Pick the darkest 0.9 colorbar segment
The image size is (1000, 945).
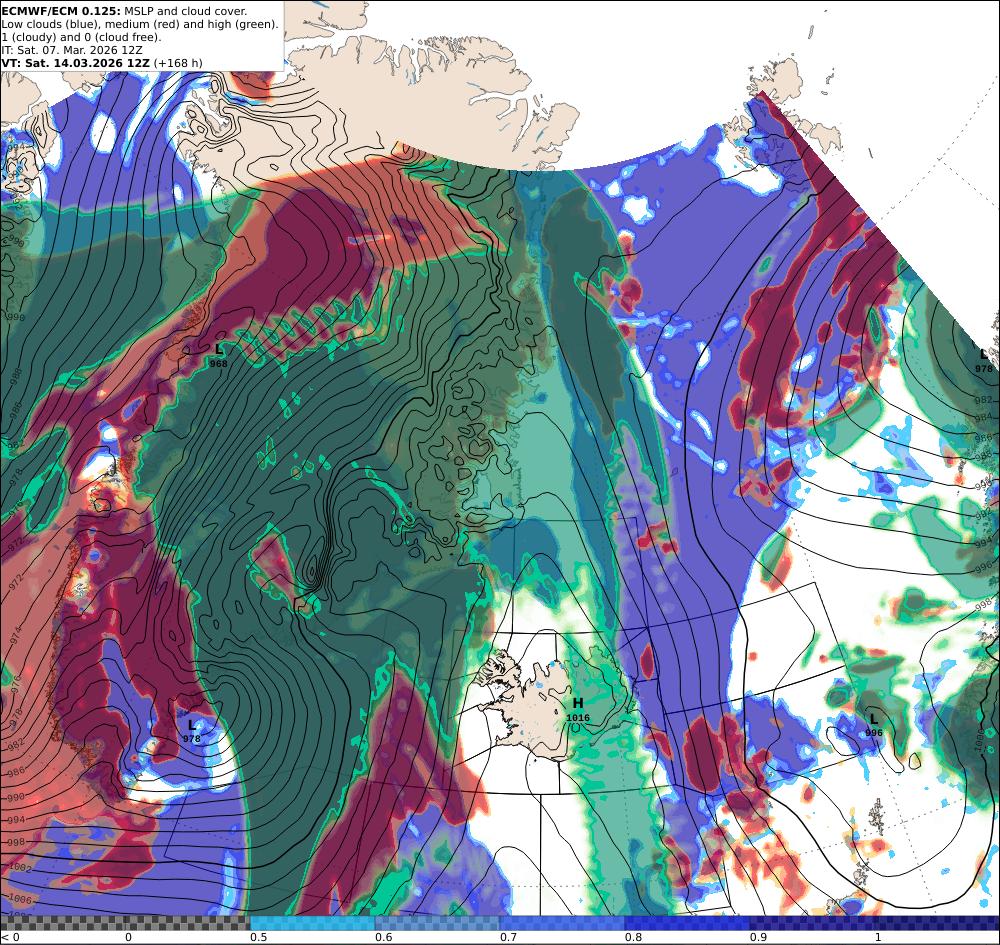tap(875, 923)
